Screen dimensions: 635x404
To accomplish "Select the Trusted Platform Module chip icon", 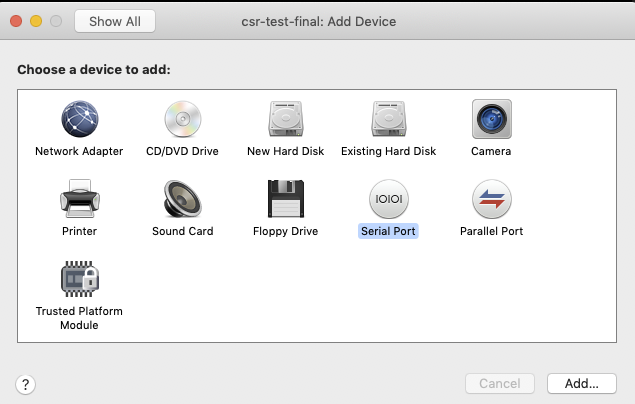I will click(x=80, y=279).
